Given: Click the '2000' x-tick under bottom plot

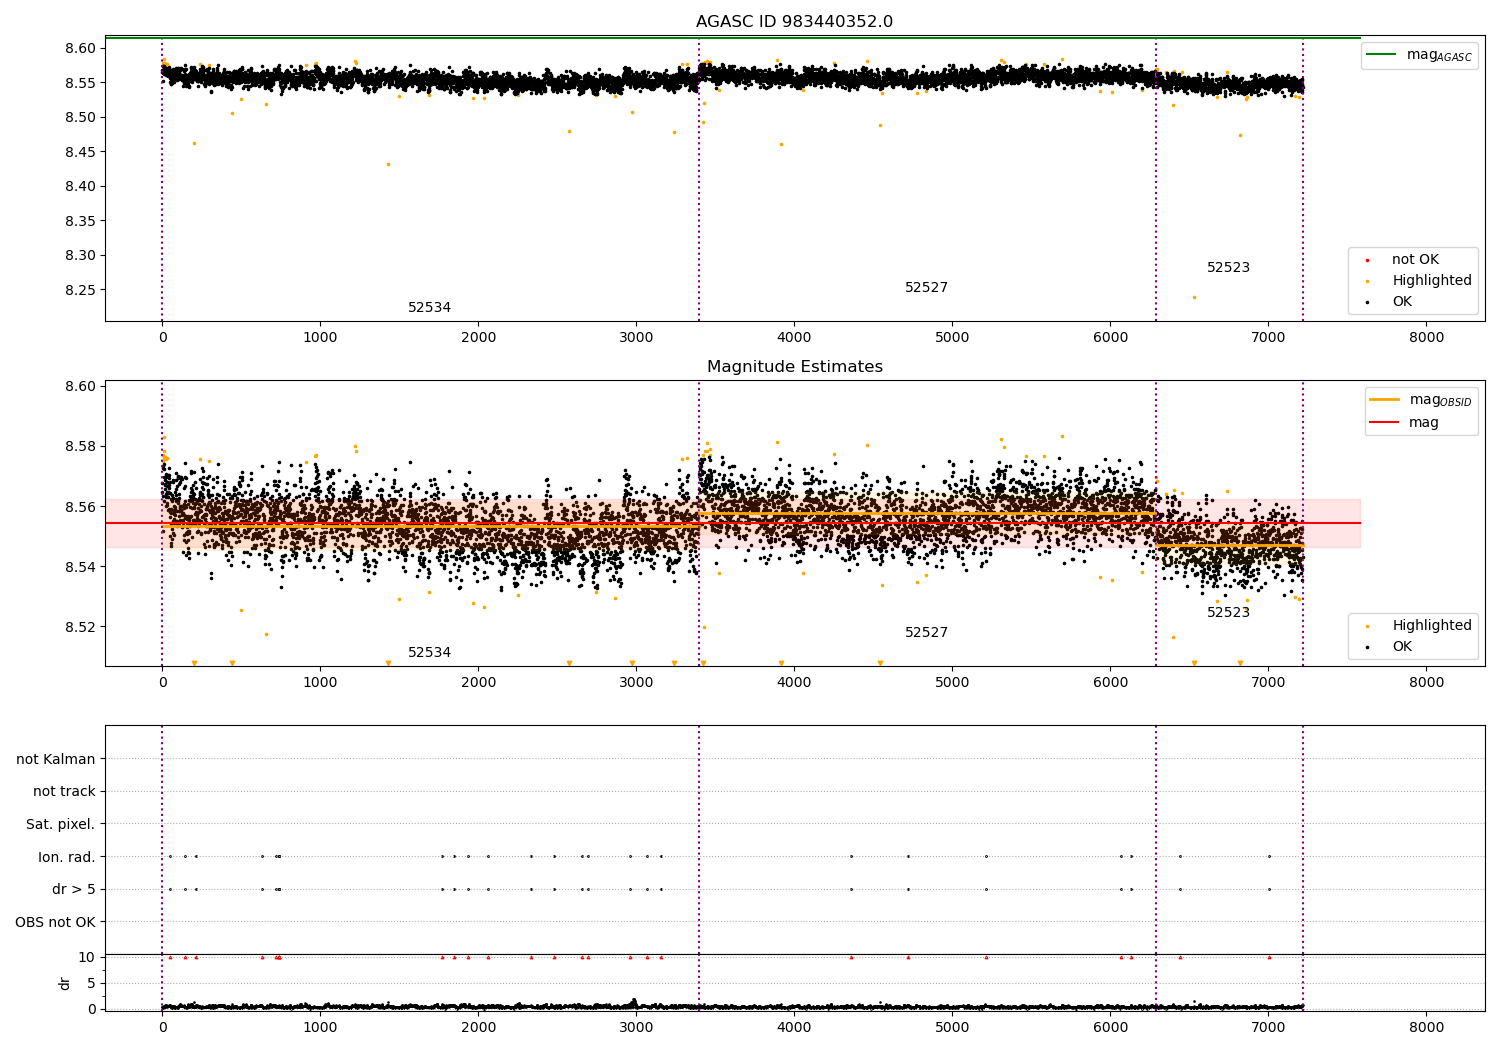Looking at the screenshot, I should coord(478,1027).
